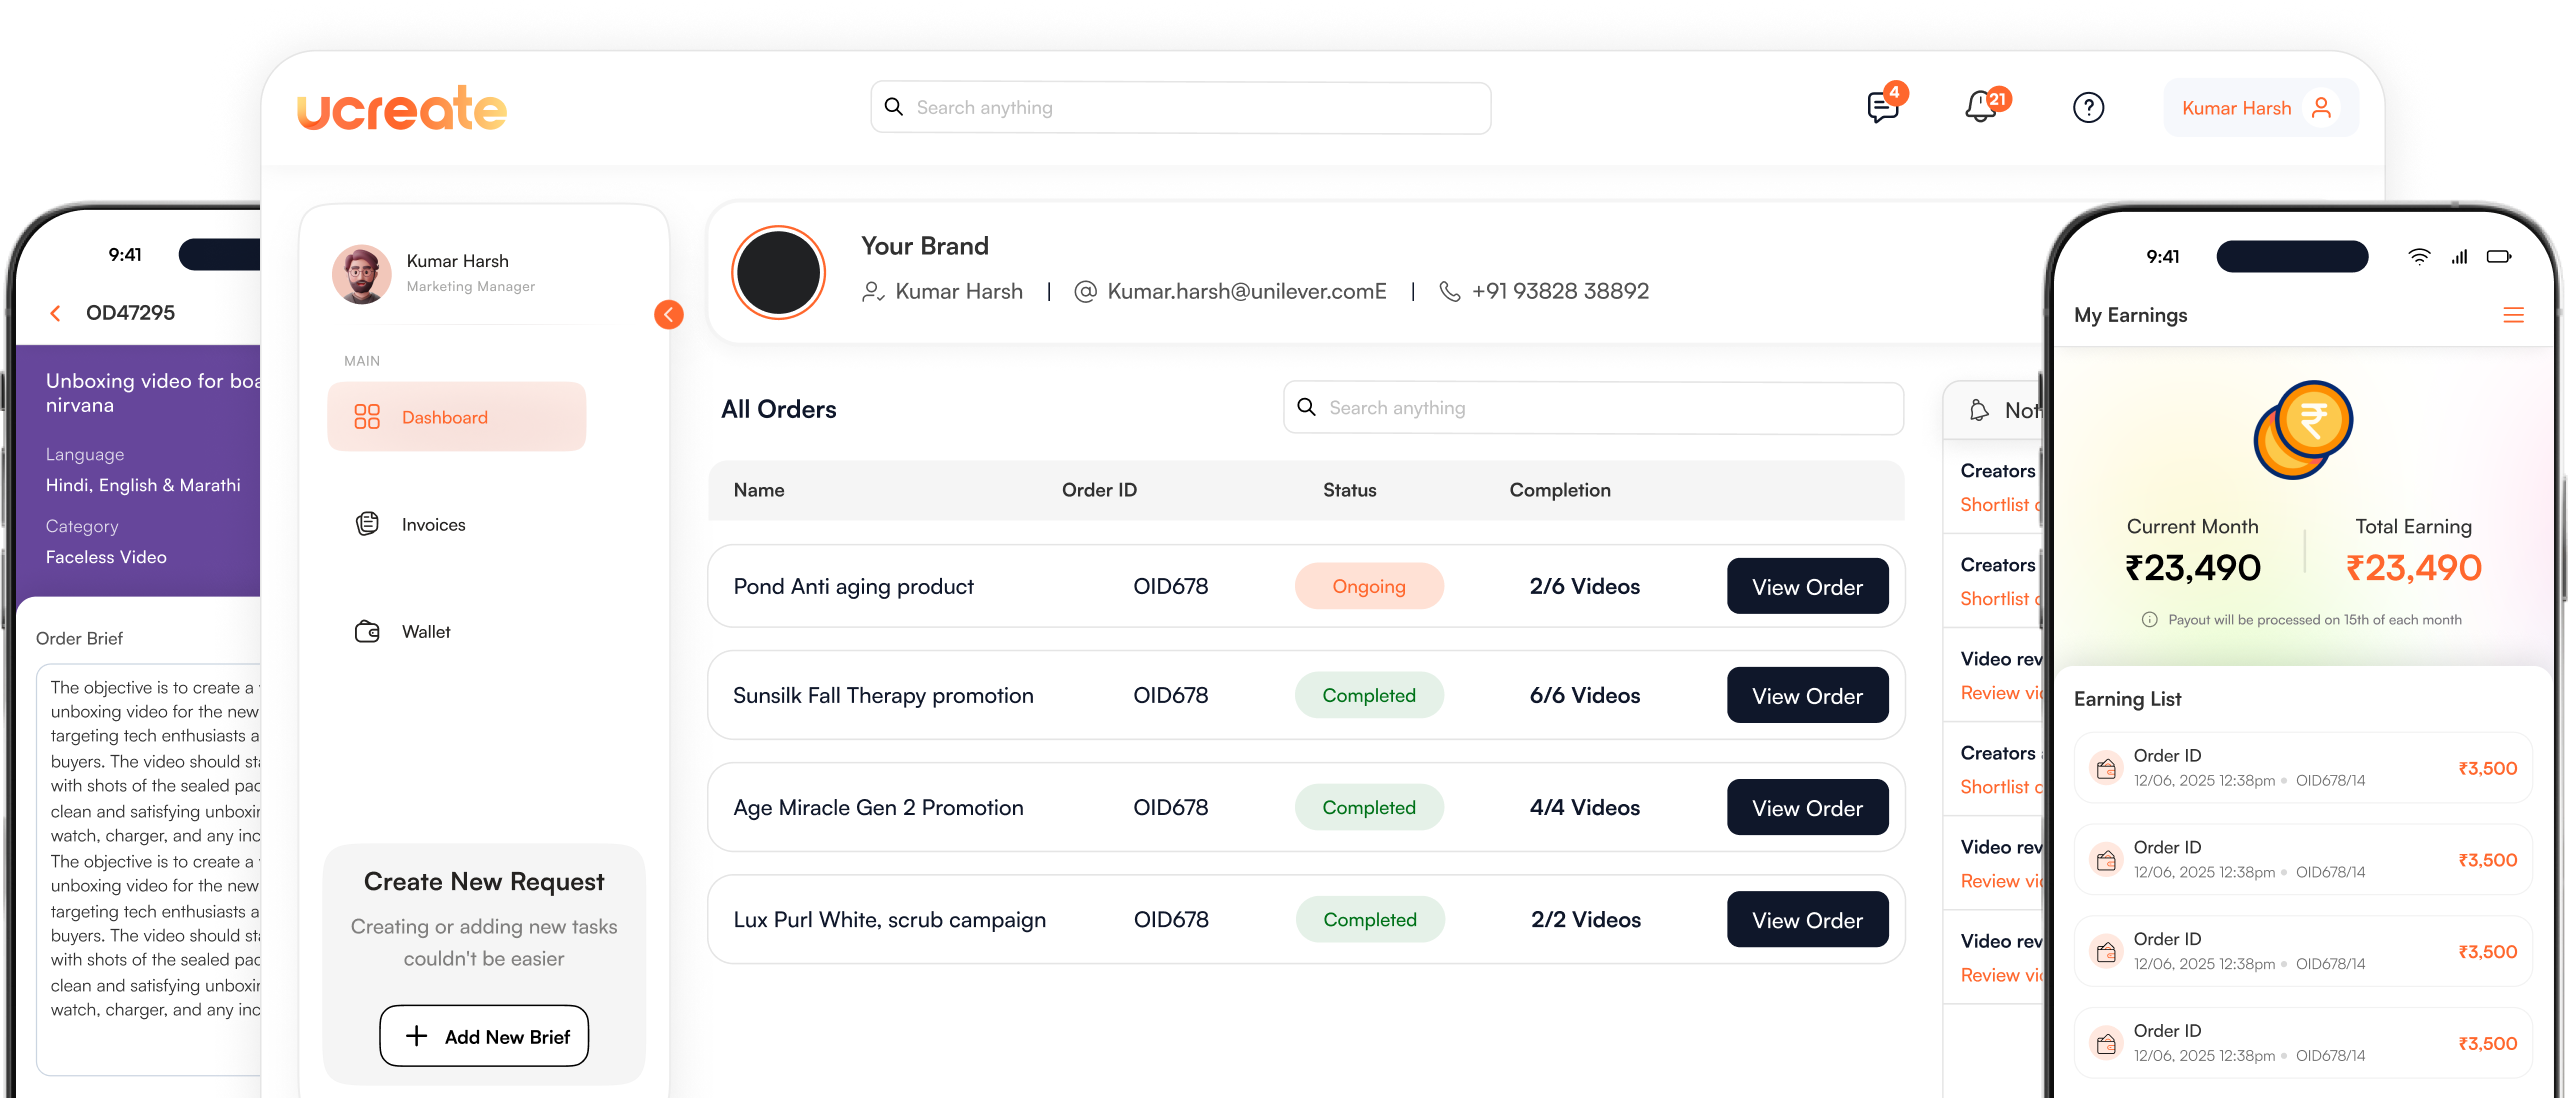Open Invoices from the sidebar
Screen dimensions: 2570x1098
(x=433, y=524)
